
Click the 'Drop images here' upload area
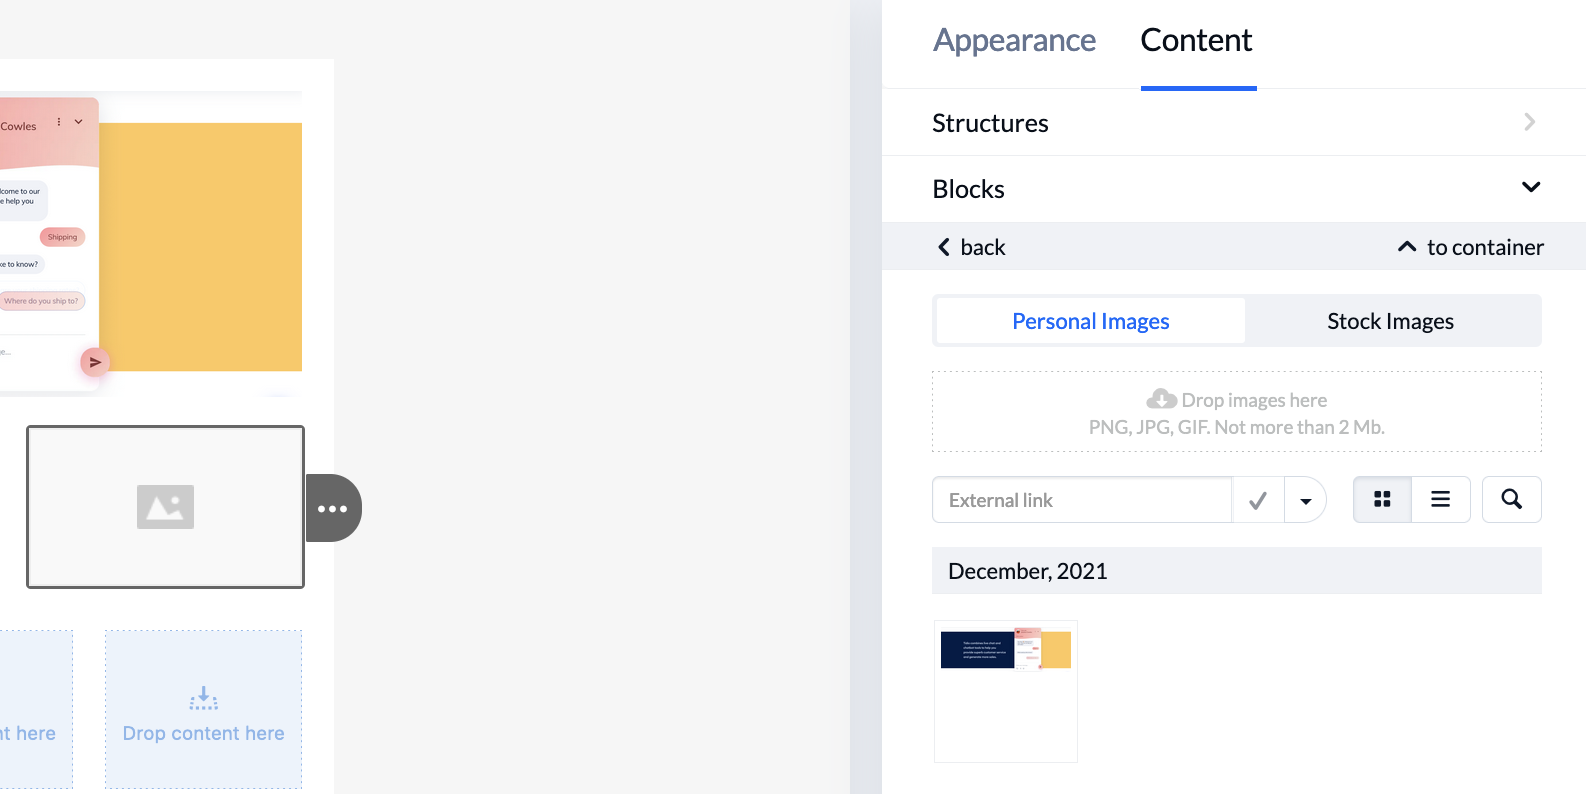click(x=1236, y=412)
